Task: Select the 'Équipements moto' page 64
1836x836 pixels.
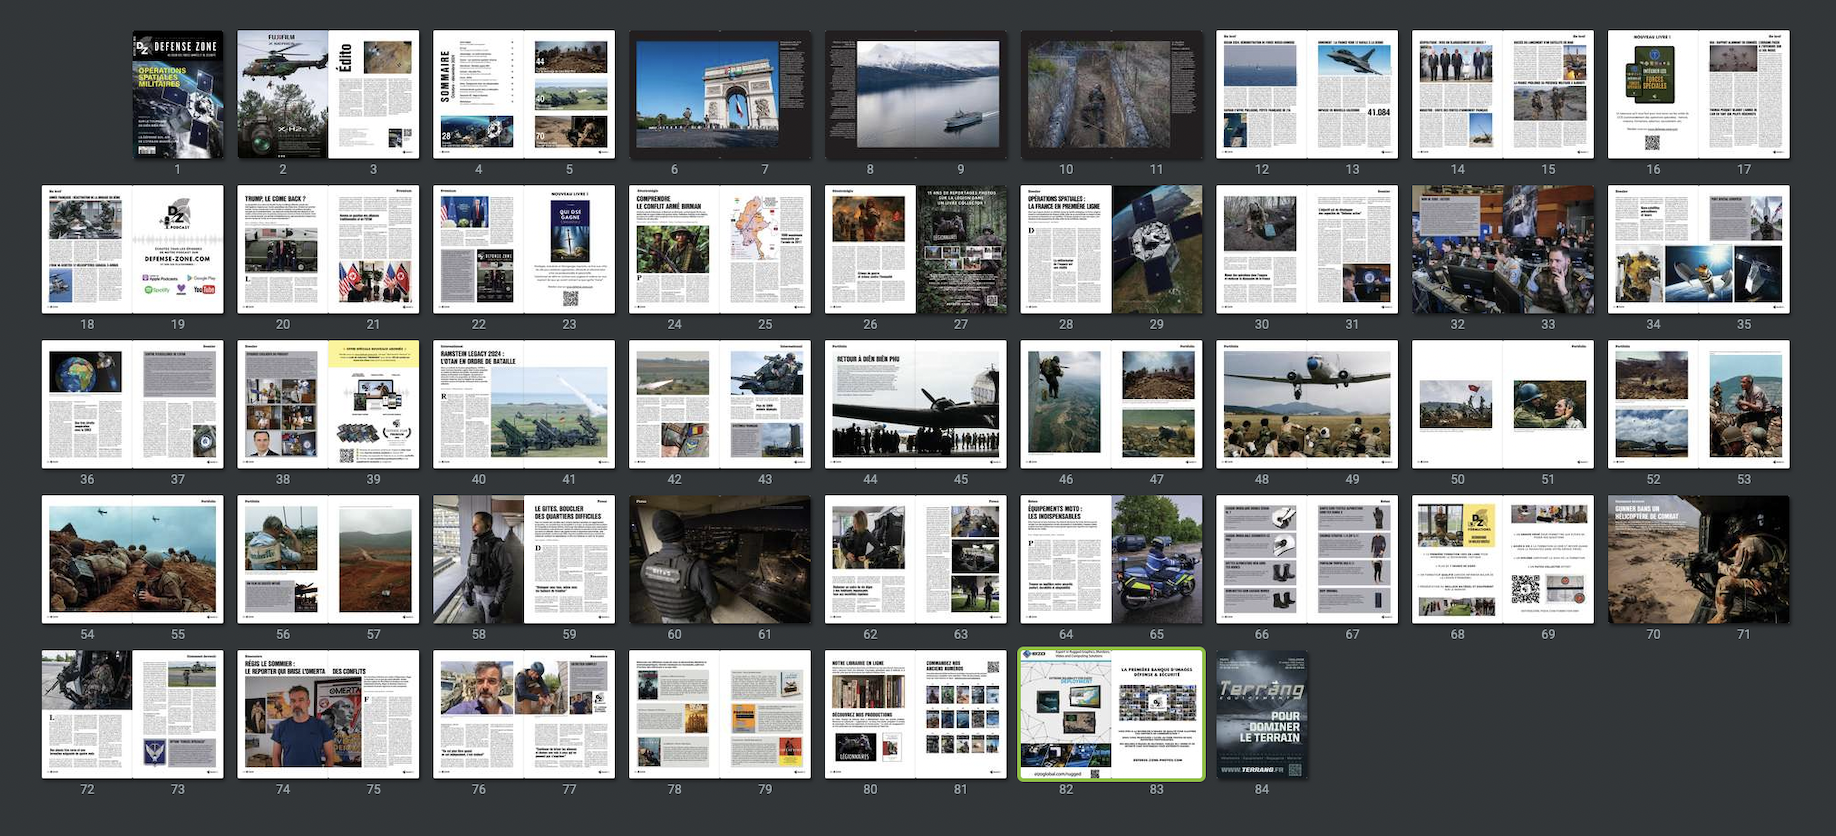Action: 1066,559
